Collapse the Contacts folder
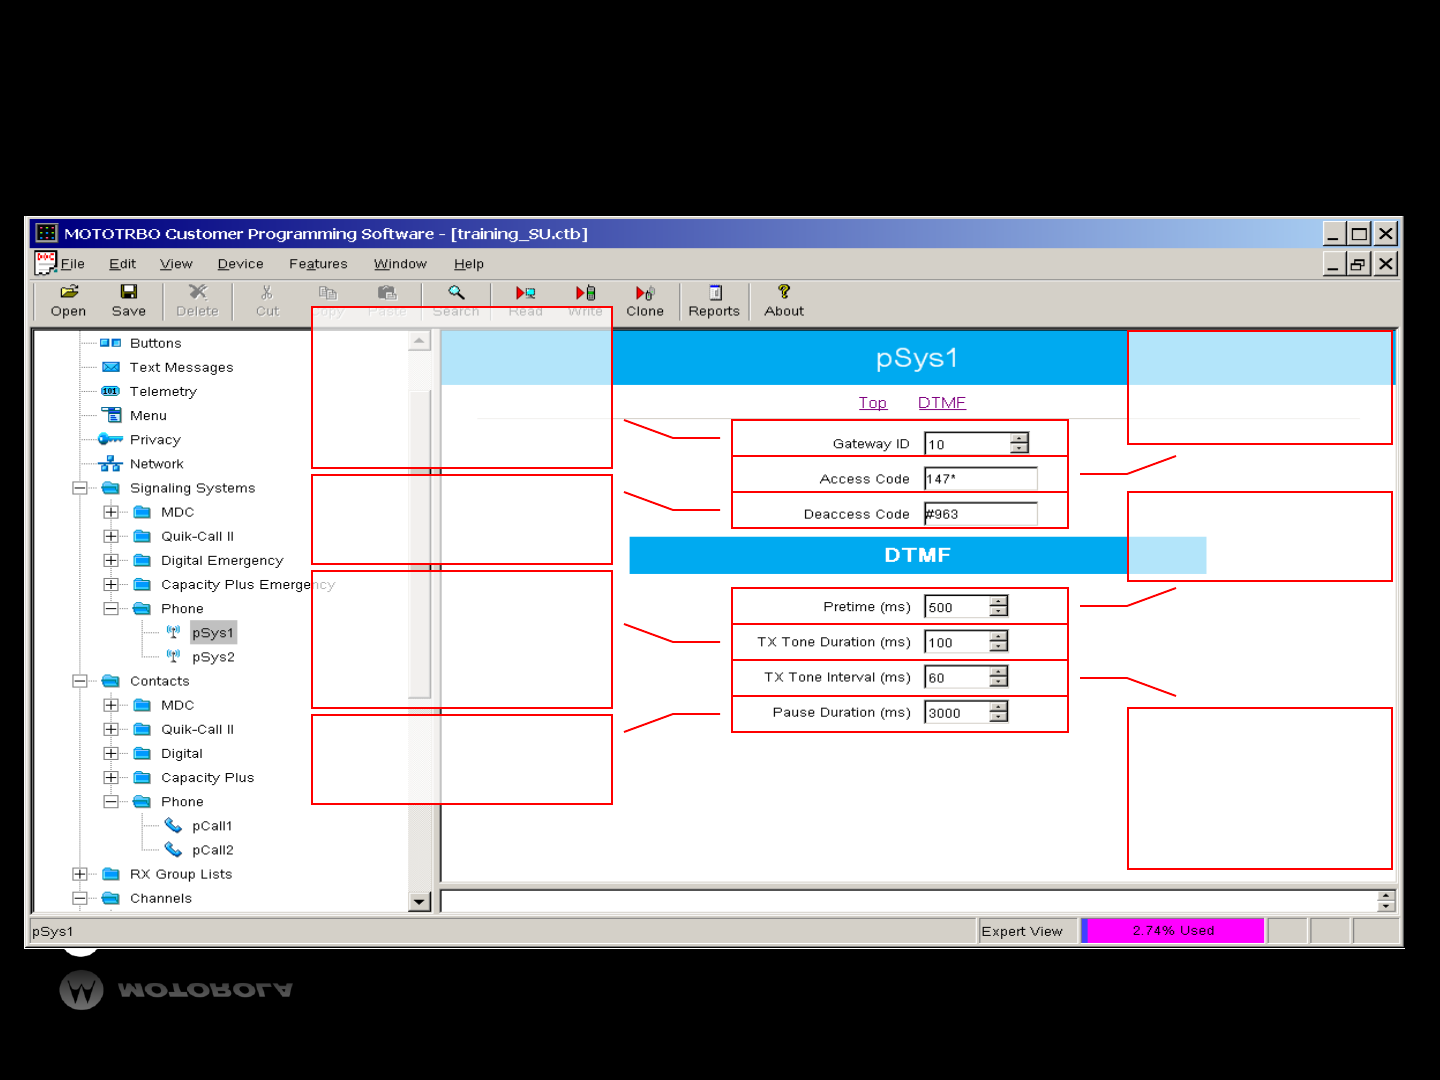The height and width of the screenshot is (1080, 1440). (80, 681)
